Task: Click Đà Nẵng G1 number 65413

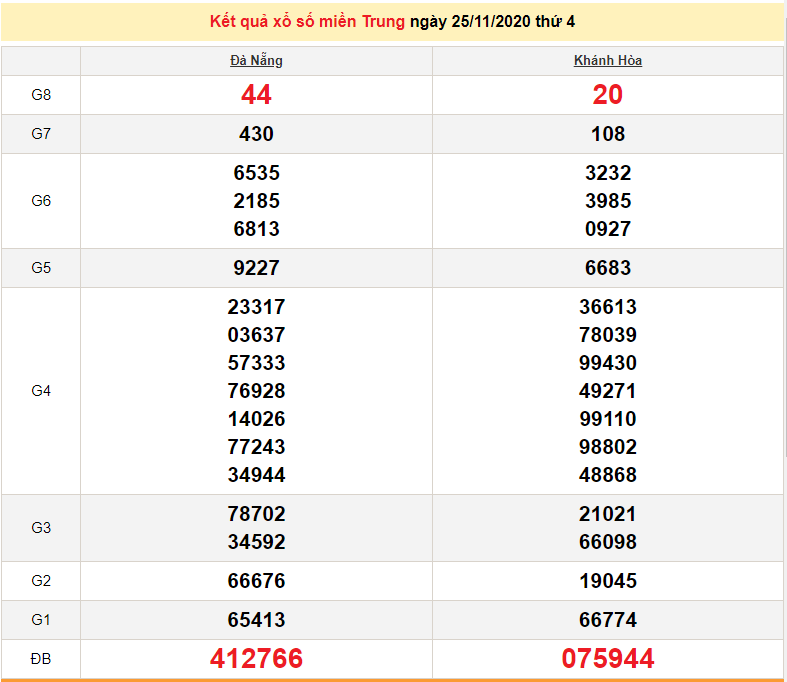Action: coord(256,620)
